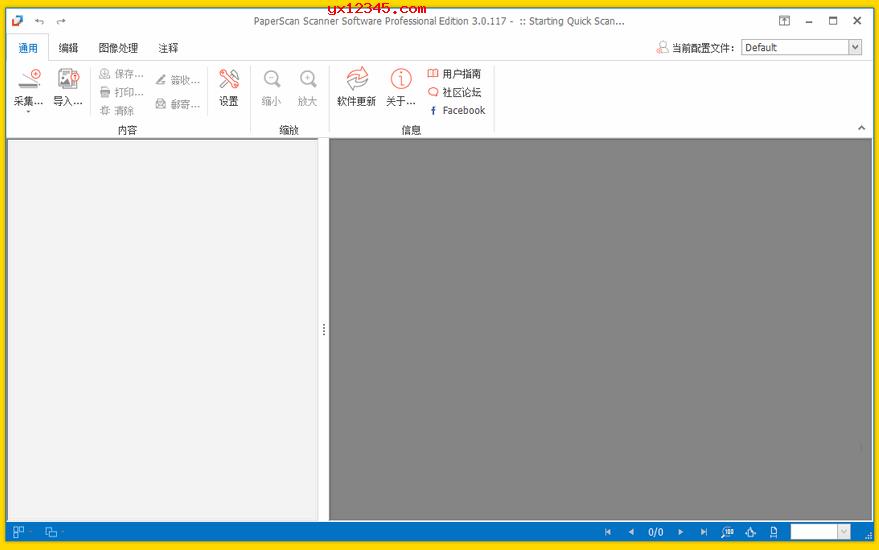Open the 通用 ribbon tab
This screenshot has height=550, width=879.
click(28, 48)
